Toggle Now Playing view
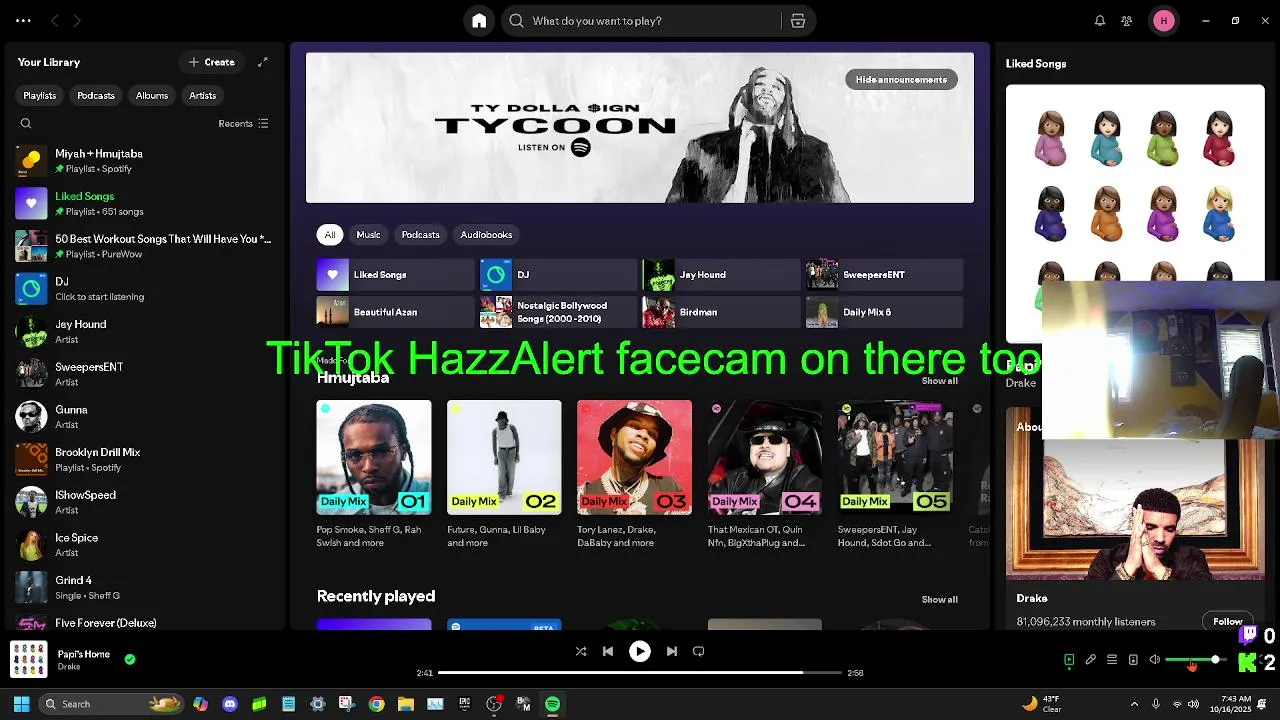 click(x=1069, y=660)
